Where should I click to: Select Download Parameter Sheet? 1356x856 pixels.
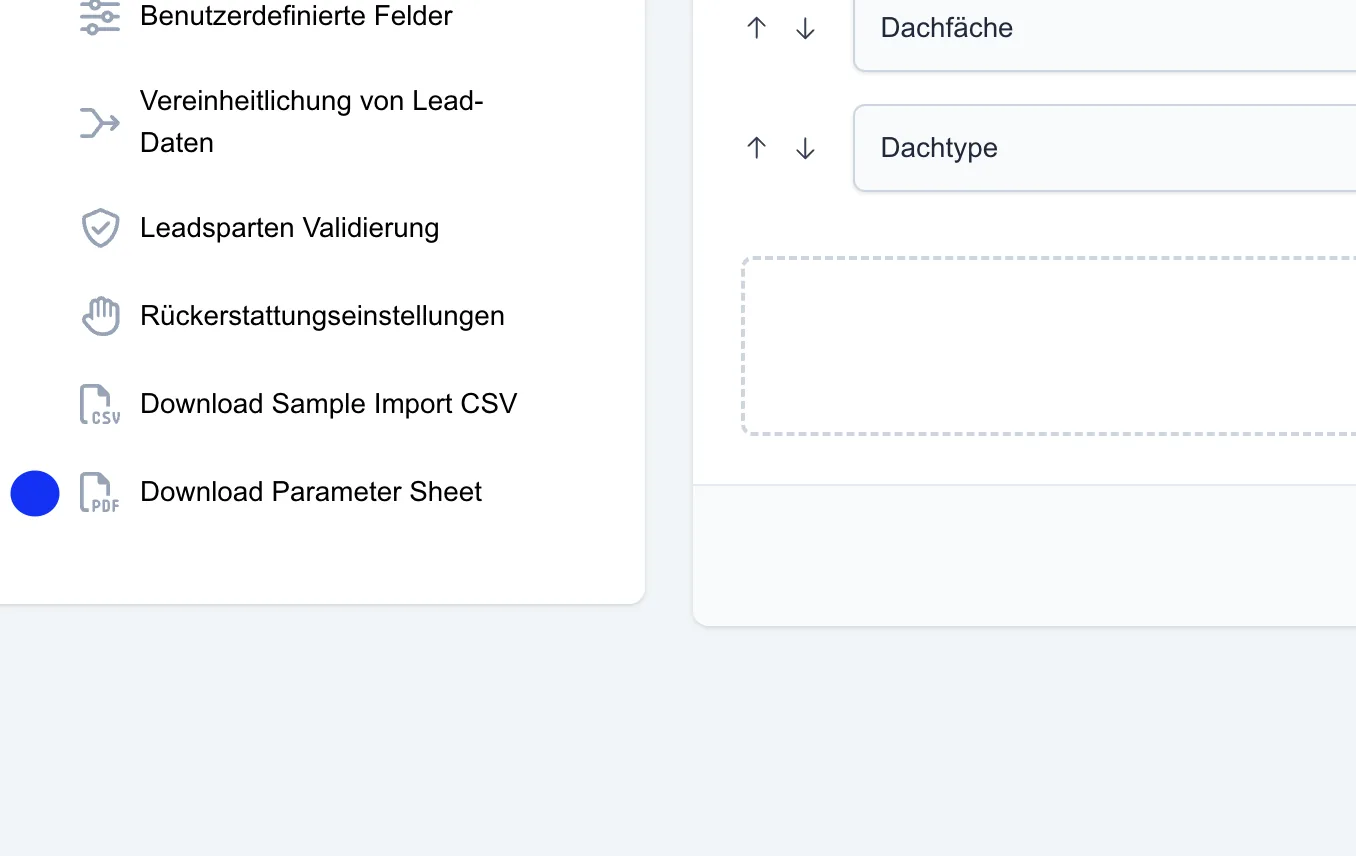pyautogui.click(x=311, y=492)
